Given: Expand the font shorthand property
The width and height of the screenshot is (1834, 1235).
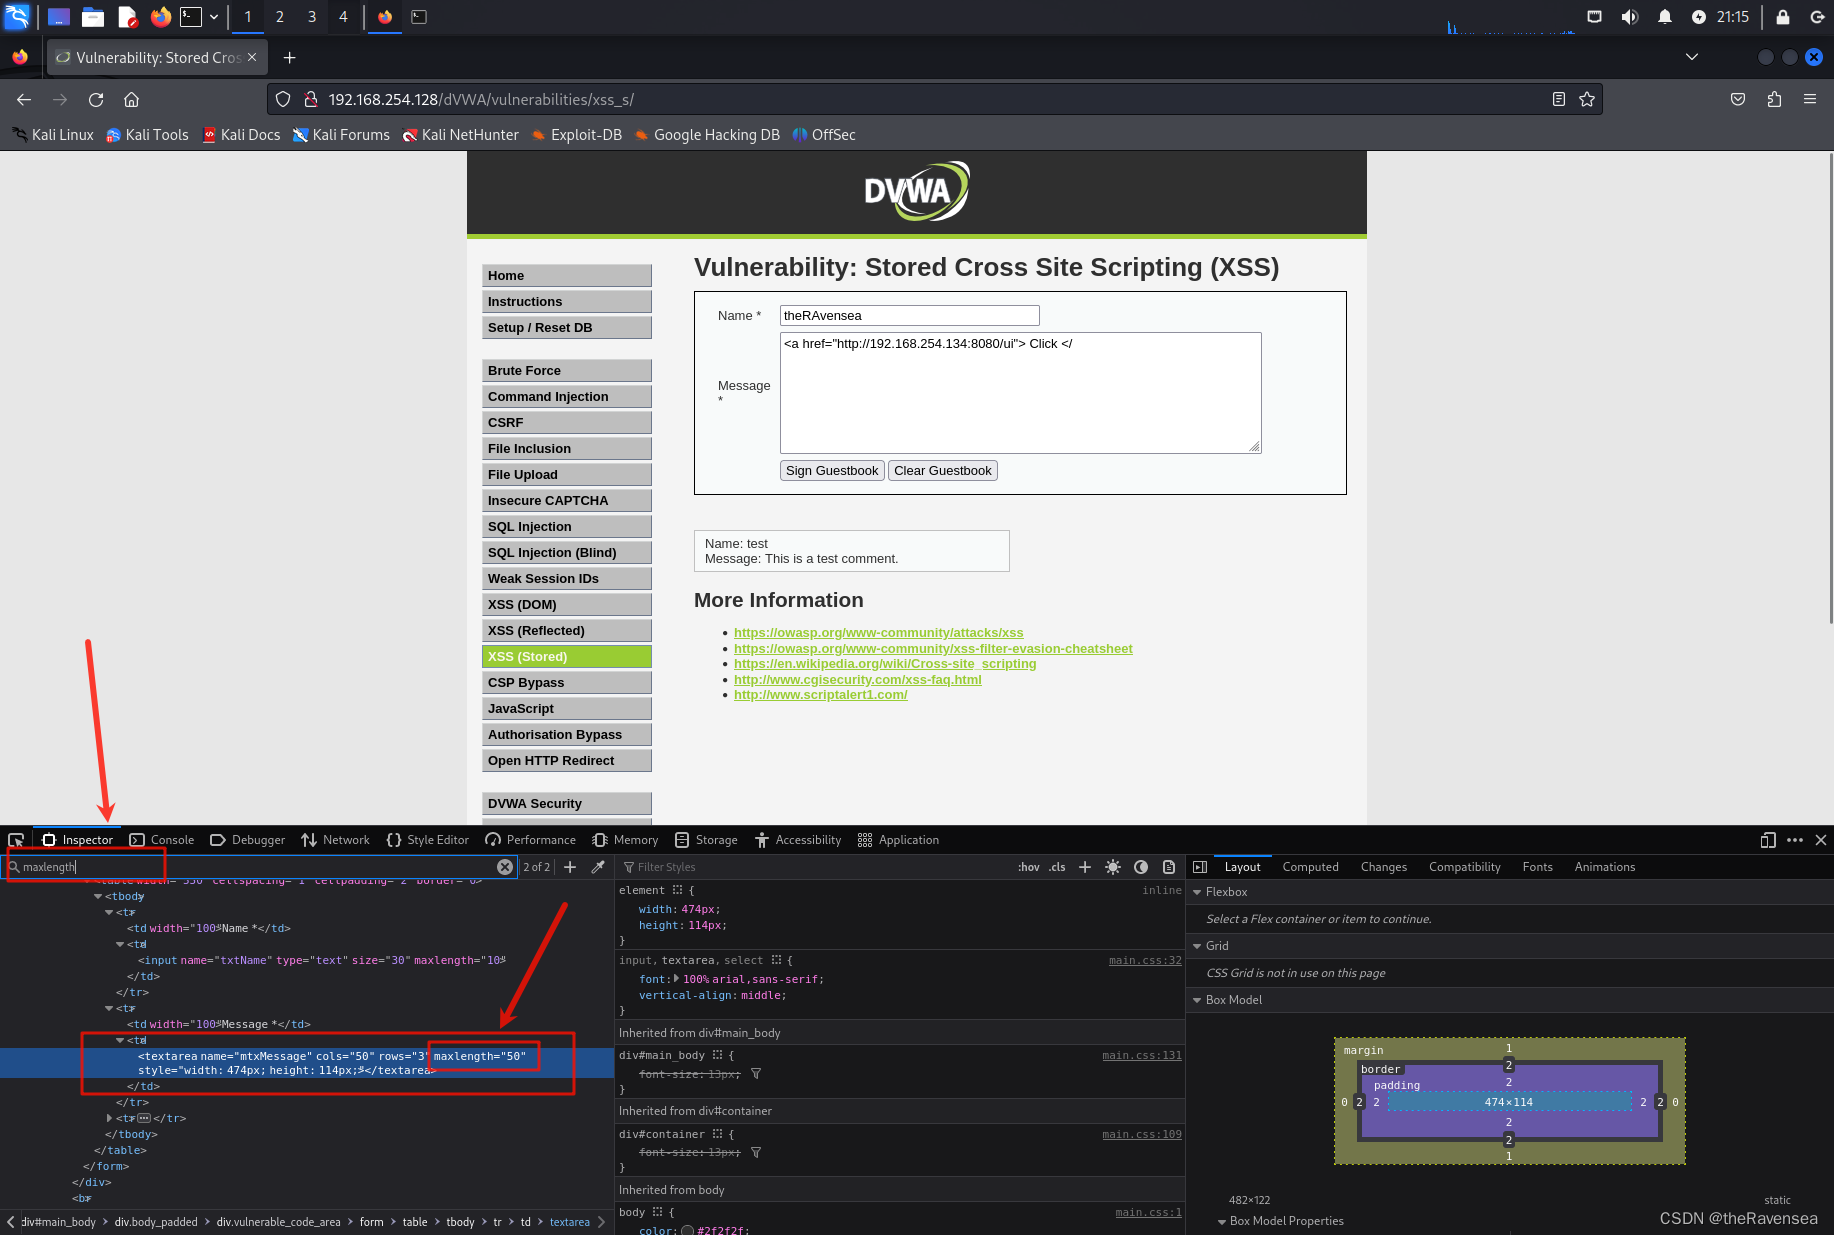Looking at the screenshot, I should tap(677, 979).
